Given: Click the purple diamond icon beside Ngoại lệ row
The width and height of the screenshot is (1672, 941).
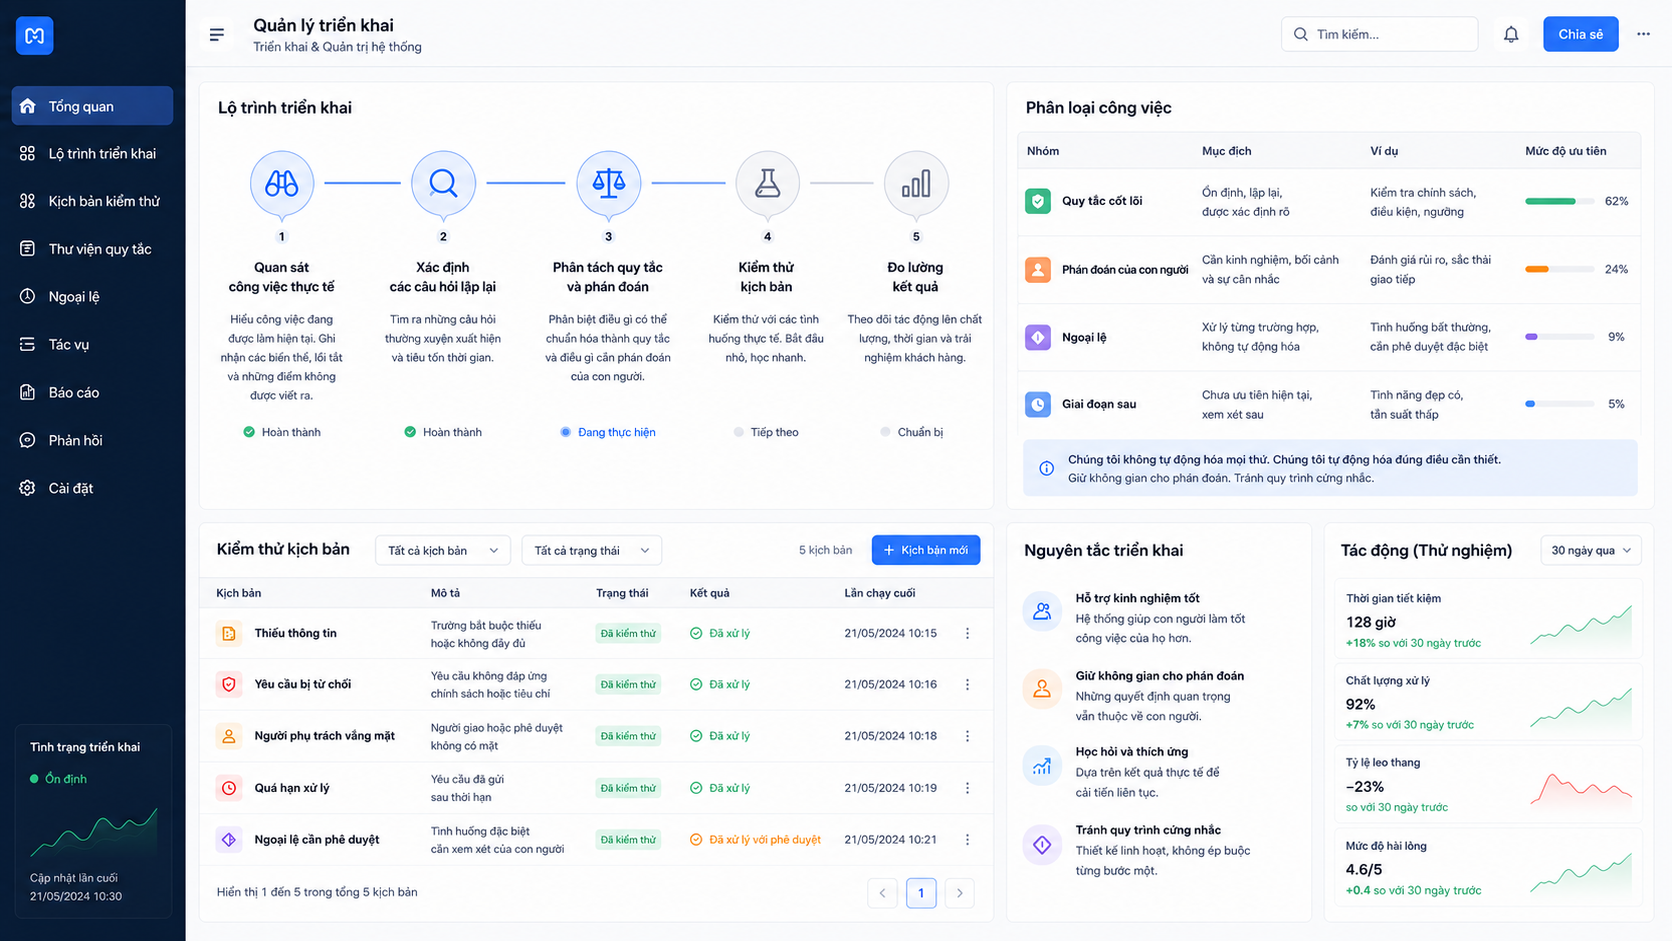Looking at the screenshot, I should 1038,337.
